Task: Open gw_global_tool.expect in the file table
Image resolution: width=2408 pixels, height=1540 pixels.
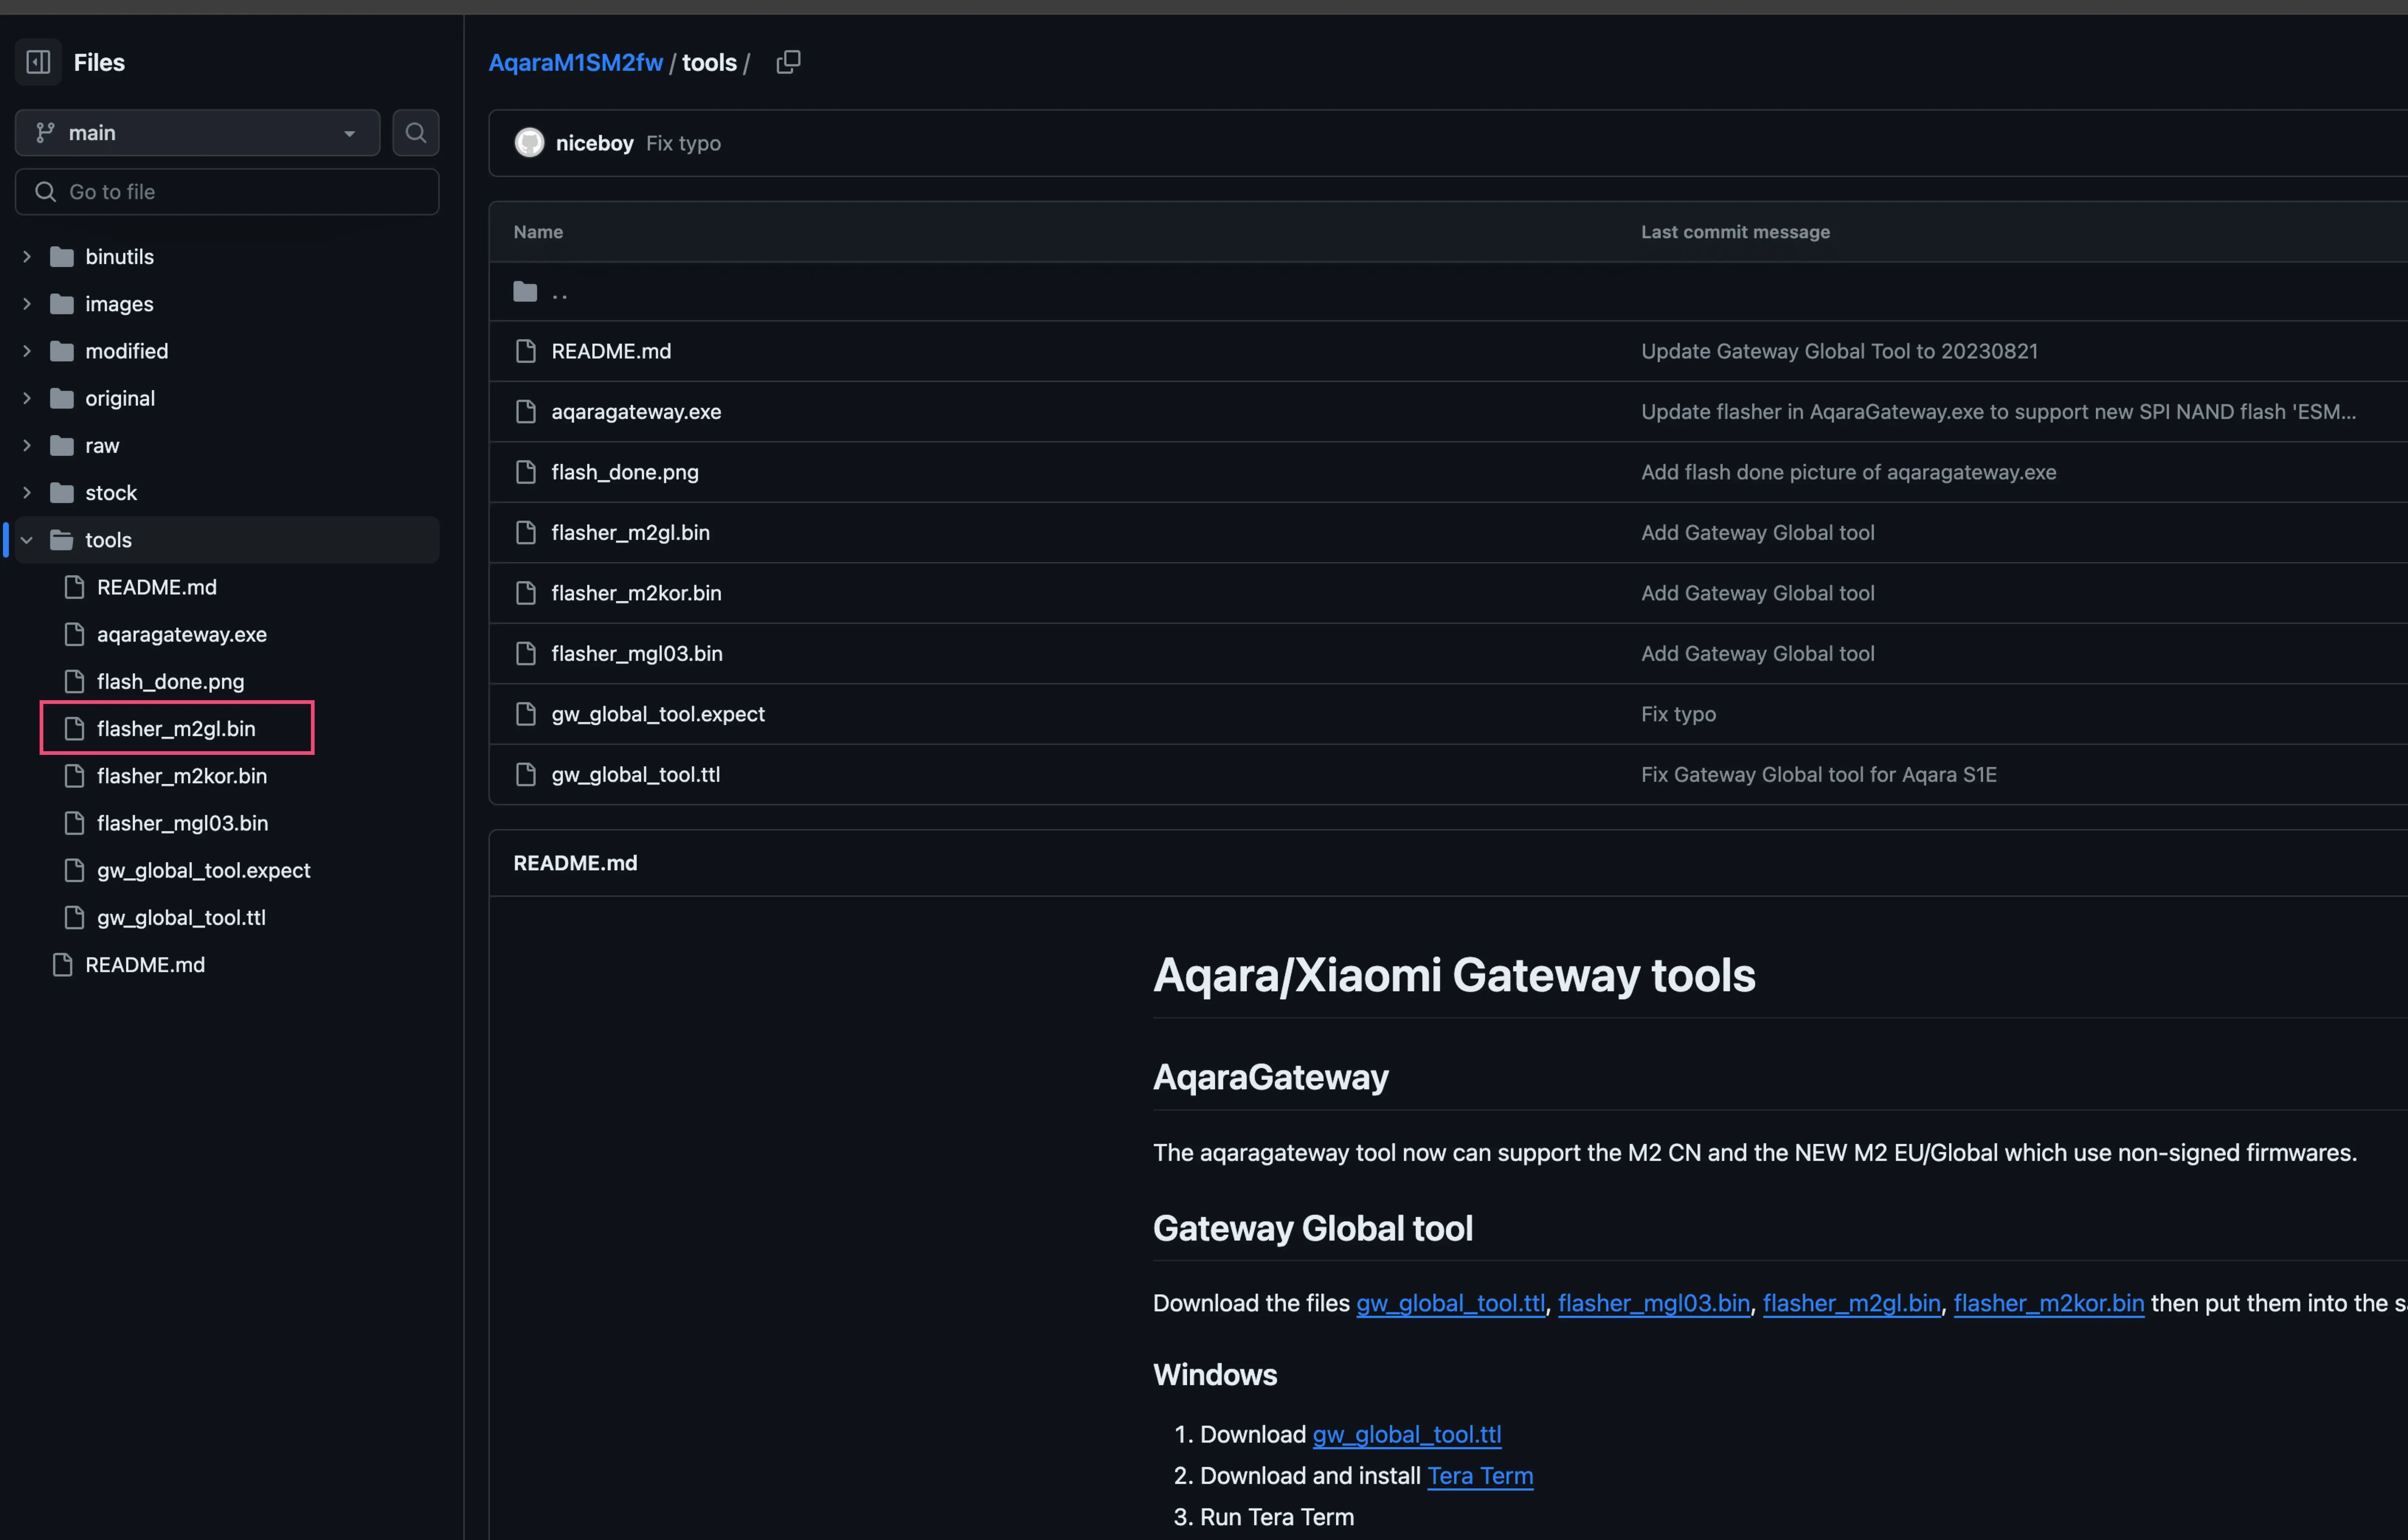Action: [x=658, y=714]
